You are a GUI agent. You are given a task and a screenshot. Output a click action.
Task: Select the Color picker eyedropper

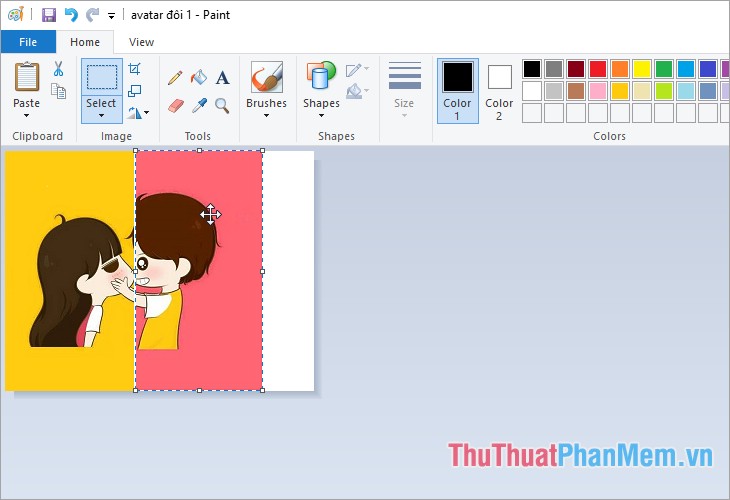pos(199,106)
